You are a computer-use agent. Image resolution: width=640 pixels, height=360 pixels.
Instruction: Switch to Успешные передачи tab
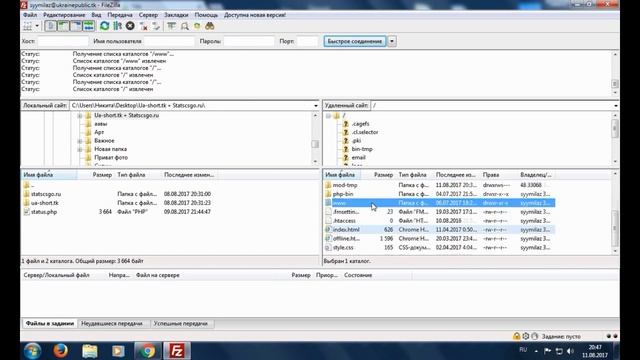pyautogui.click(x=181, y=323)
